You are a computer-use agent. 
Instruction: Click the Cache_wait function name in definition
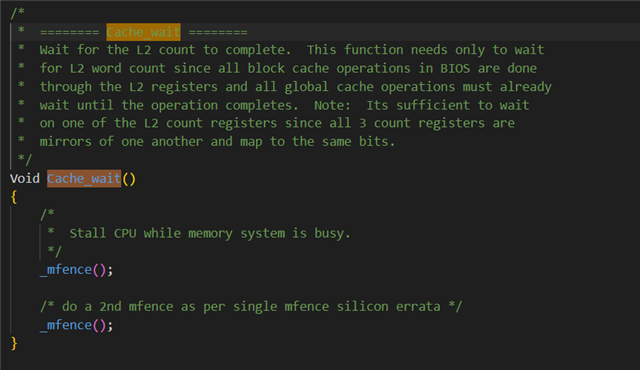tap(84, 179)
